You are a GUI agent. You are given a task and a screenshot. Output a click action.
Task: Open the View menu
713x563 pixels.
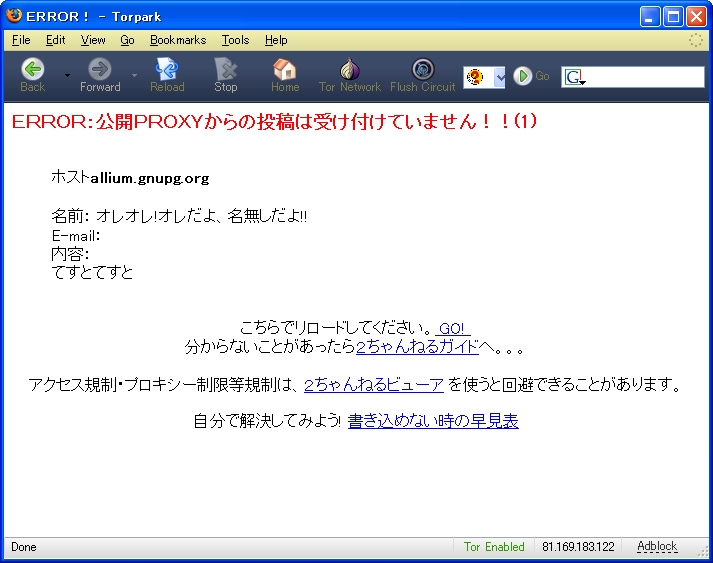click(93, 40)
